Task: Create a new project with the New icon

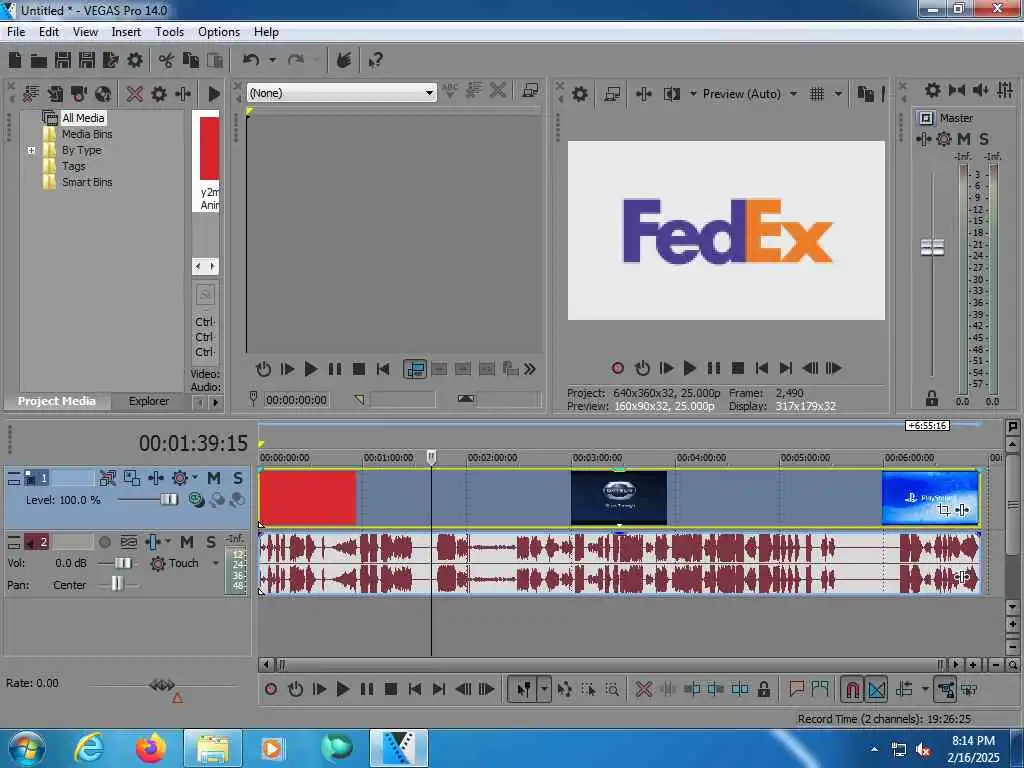Action: coord(15,61)
